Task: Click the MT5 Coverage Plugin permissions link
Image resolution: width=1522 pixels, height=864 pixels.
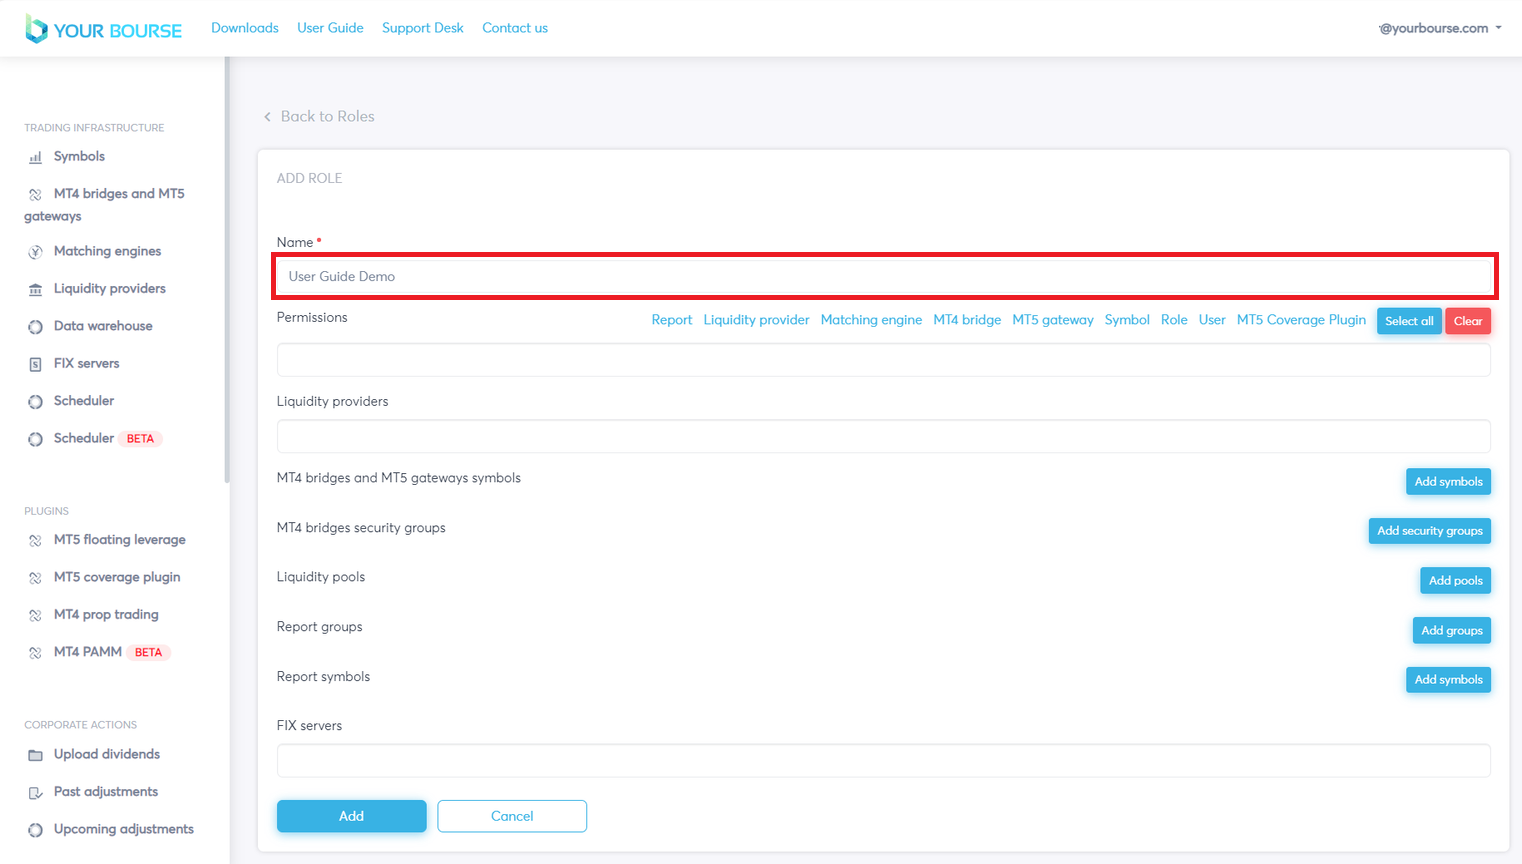Action: 1301,320
